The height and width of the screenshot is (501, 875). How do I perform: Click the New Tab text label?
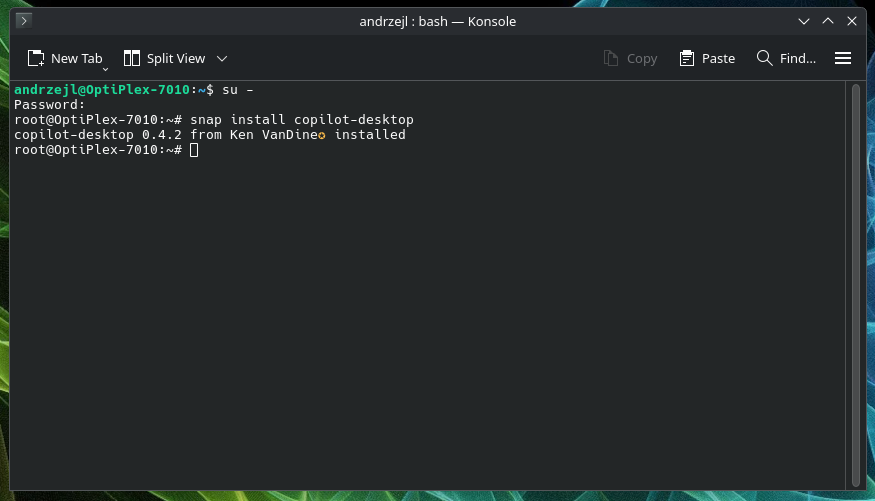pos(76,59)
